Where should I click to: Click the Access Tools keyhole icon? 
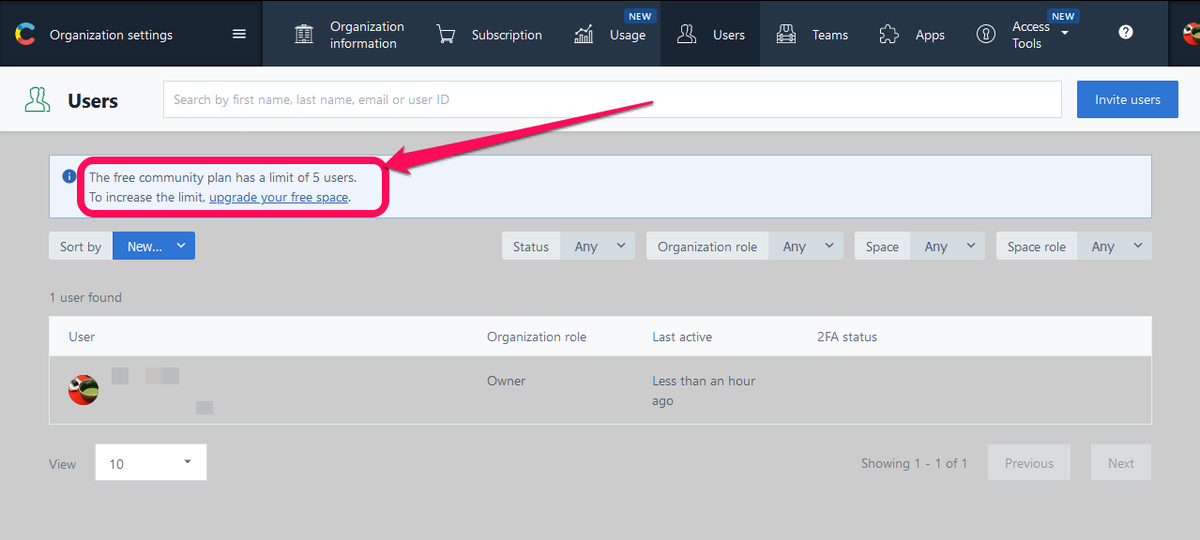coord(986,34)
